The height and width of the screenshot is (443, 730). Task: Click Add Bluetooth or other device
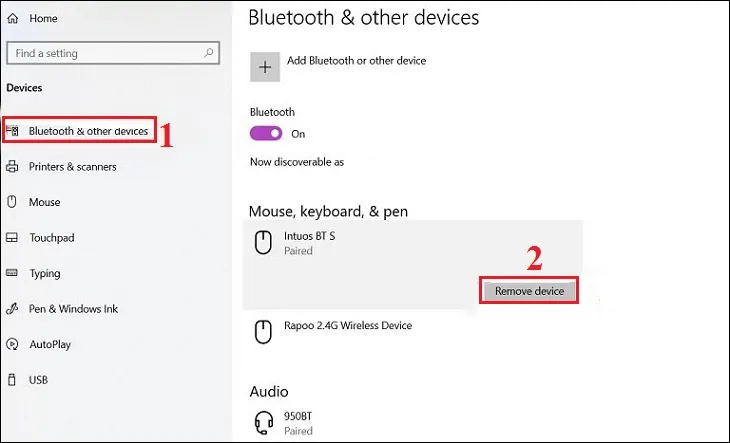356,61
